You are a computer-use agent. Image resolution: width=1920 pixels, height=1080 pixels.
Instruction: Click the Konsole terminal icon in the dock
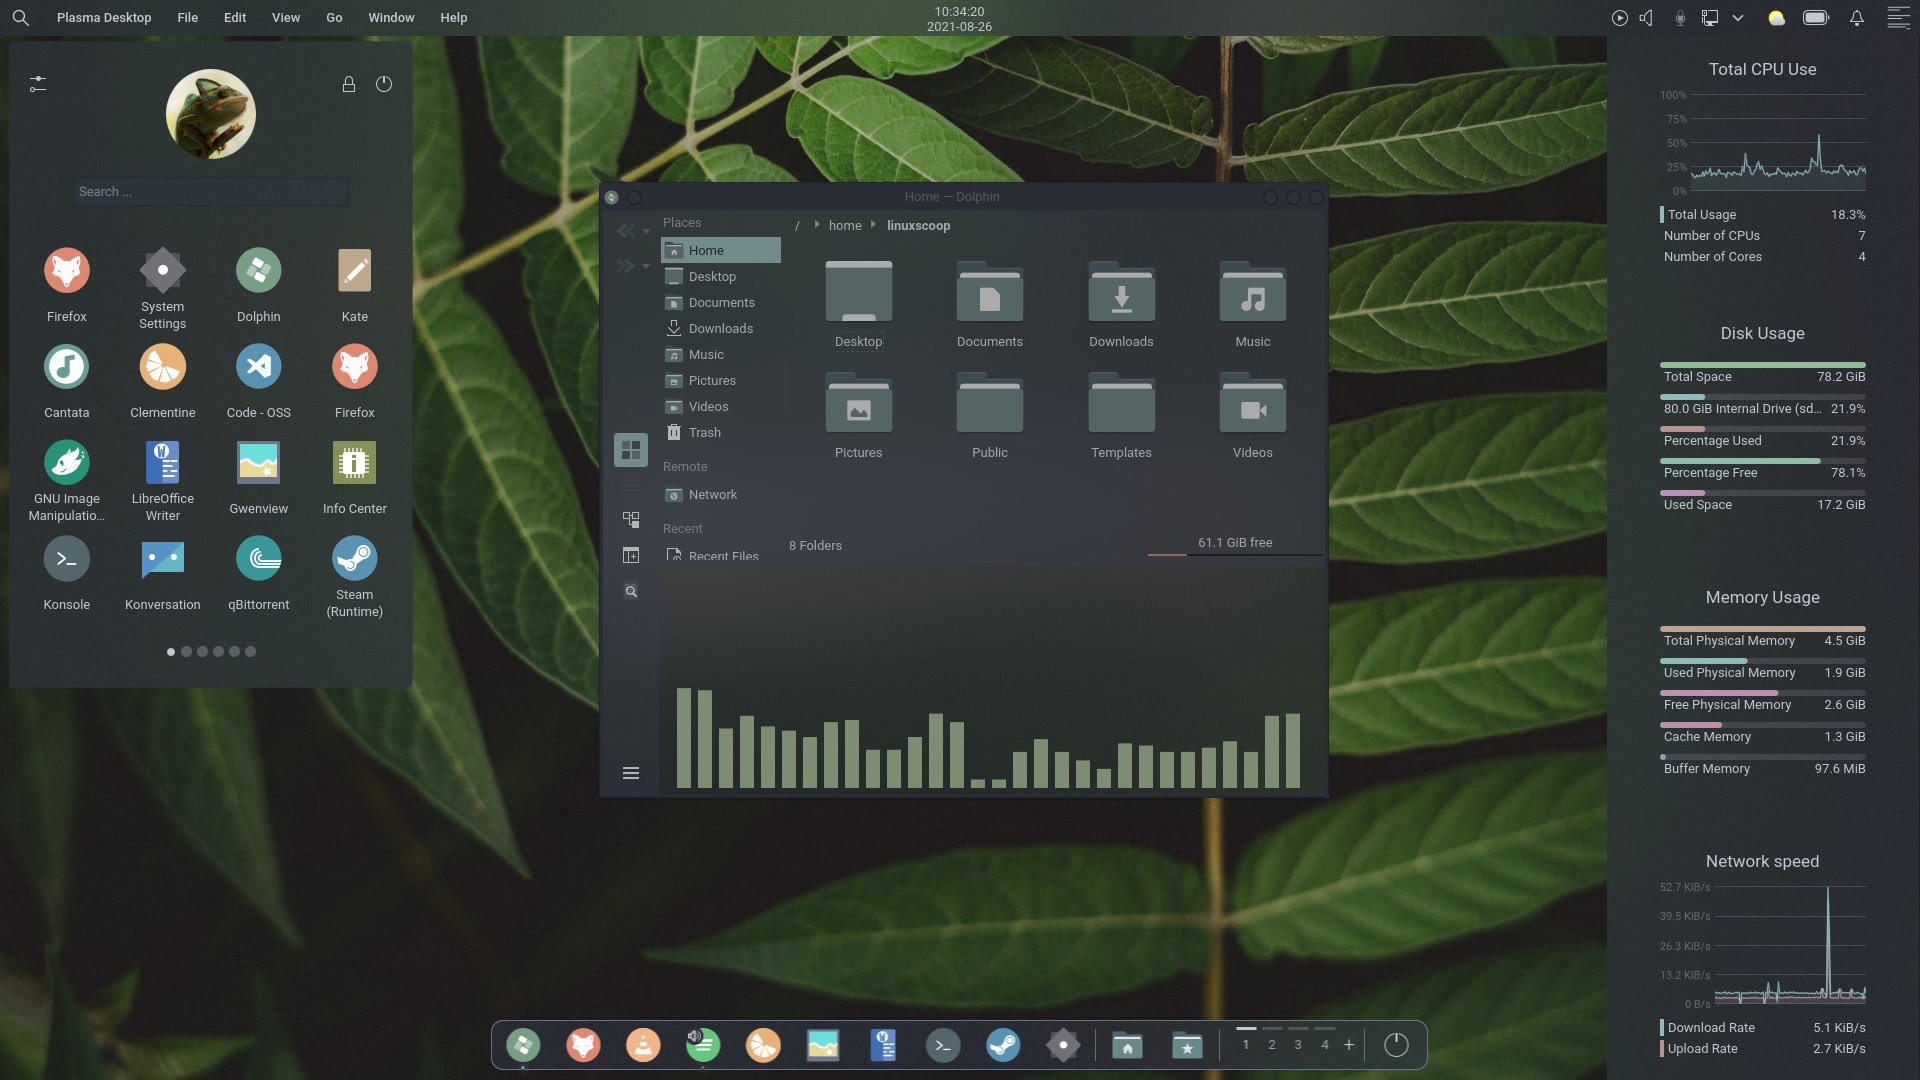coord(943,1045)
